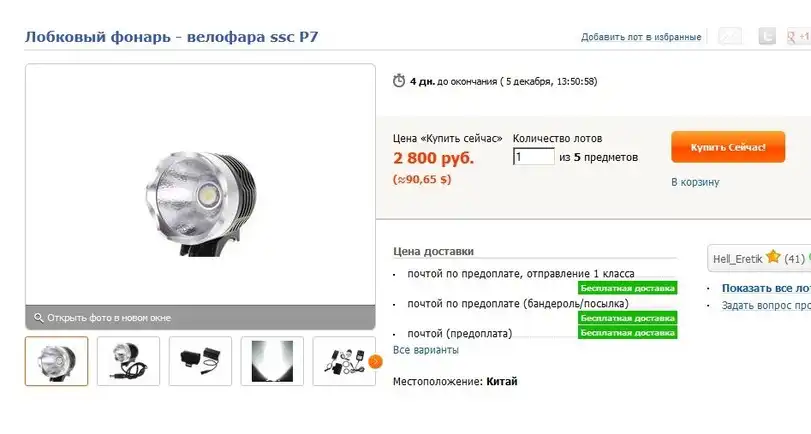Image resolution: width=811 pixels, height=434 pixels.
Task: Click the Google +1 icon
Action: click(799, 37)
